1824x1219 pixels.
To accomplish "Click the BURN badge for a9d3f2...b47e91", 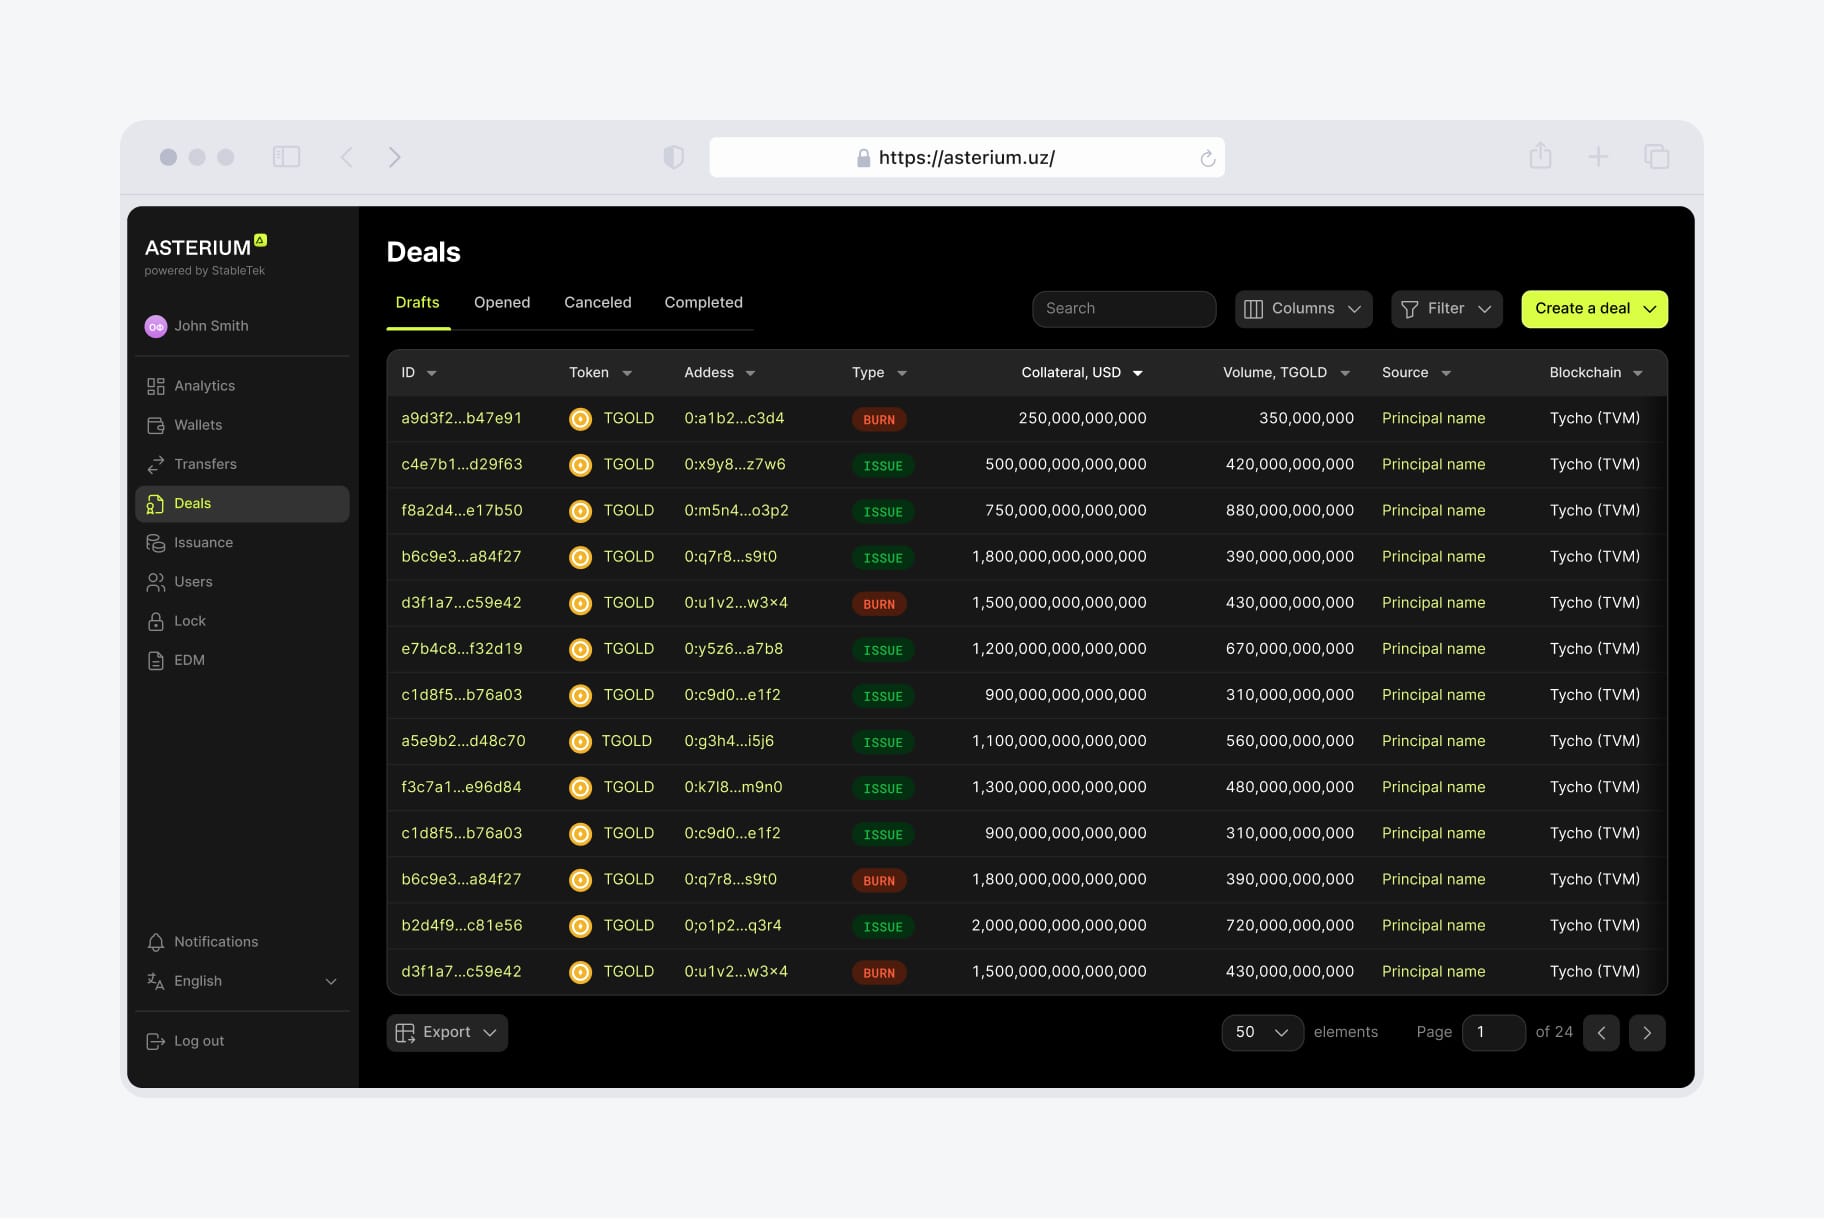I will (x=879, y=420).
